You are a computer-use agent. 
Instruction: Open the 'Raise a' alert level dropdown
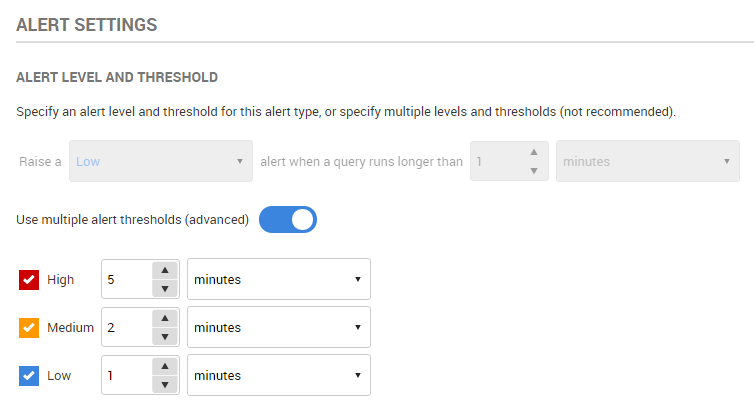click(x=160, y=161)
